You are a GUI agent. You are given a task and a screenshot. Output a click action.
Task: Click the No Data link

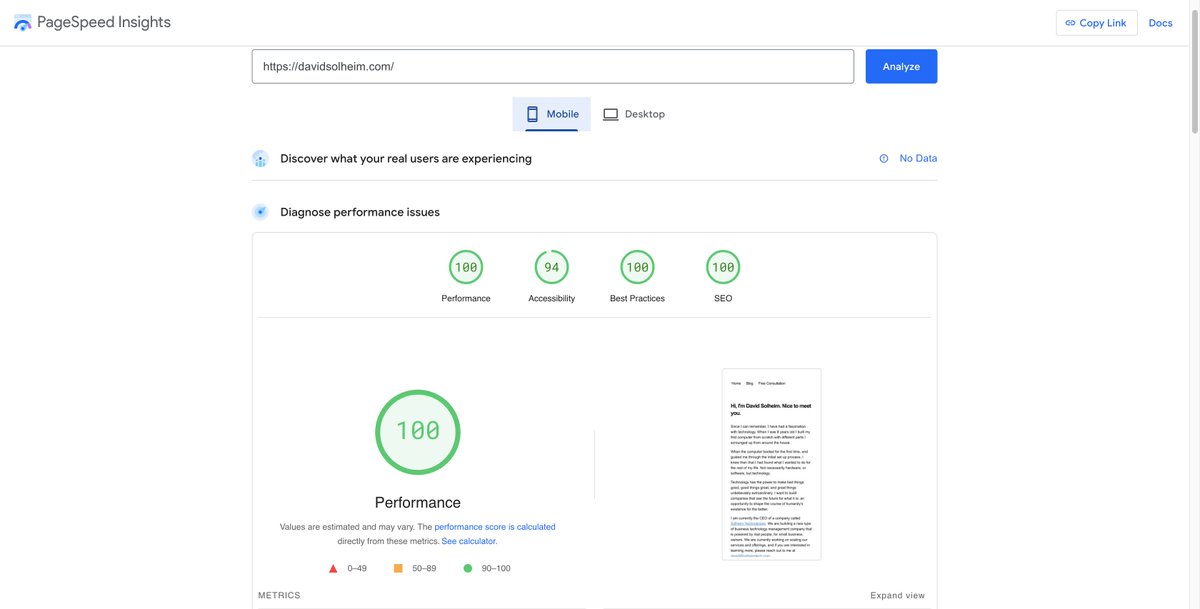[918, 158]
